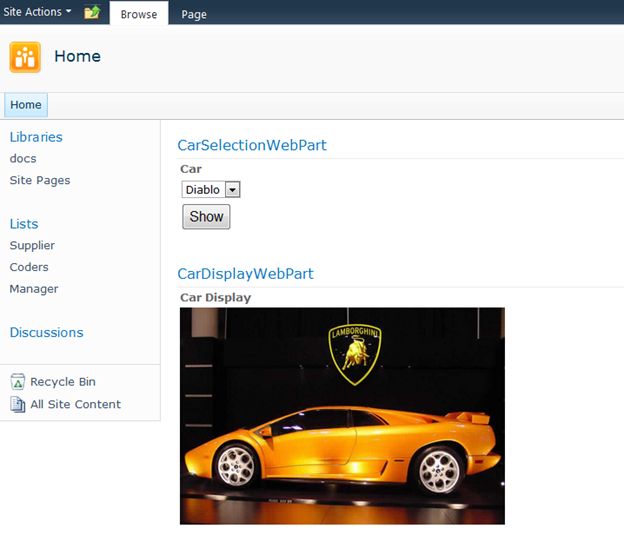Select the Home navigation tab

point(26,105)
